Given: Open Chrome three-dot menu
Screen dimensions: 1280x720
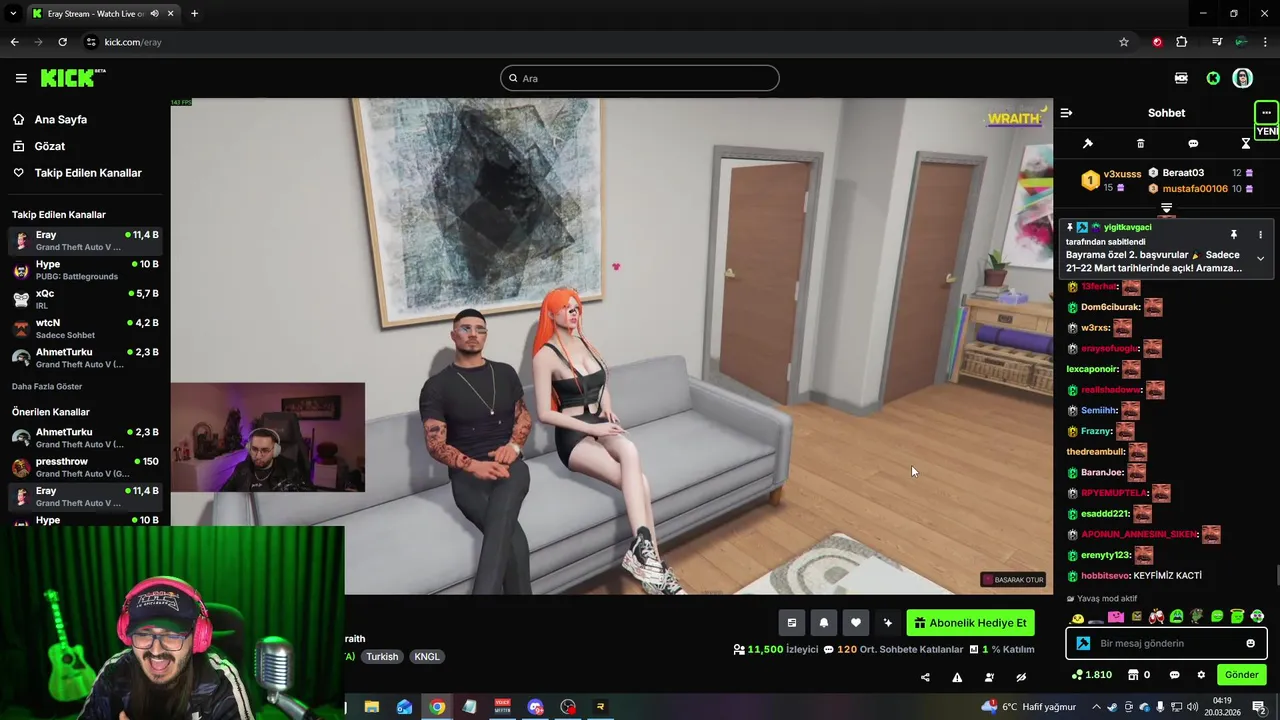Looking at the screenshot, I should click(1266, 42).
